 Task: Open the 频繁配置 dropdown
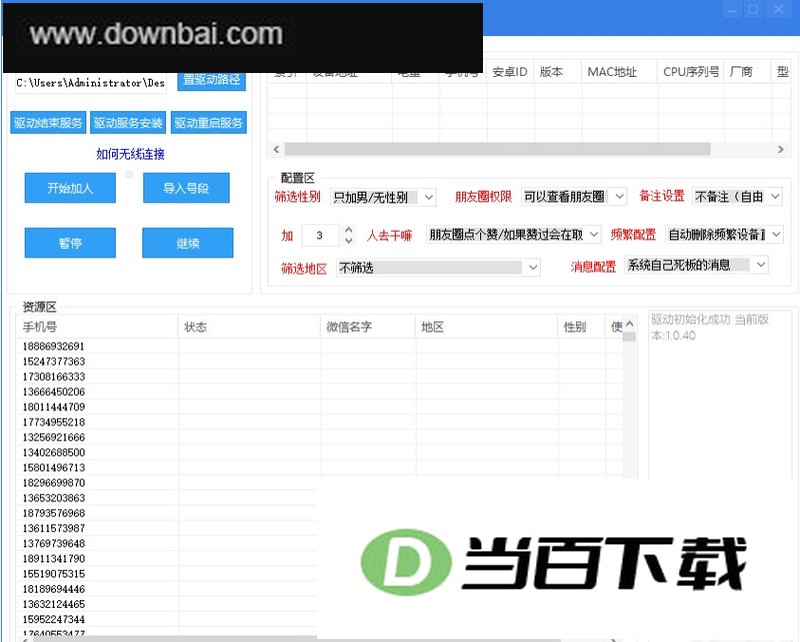point(724,234)
